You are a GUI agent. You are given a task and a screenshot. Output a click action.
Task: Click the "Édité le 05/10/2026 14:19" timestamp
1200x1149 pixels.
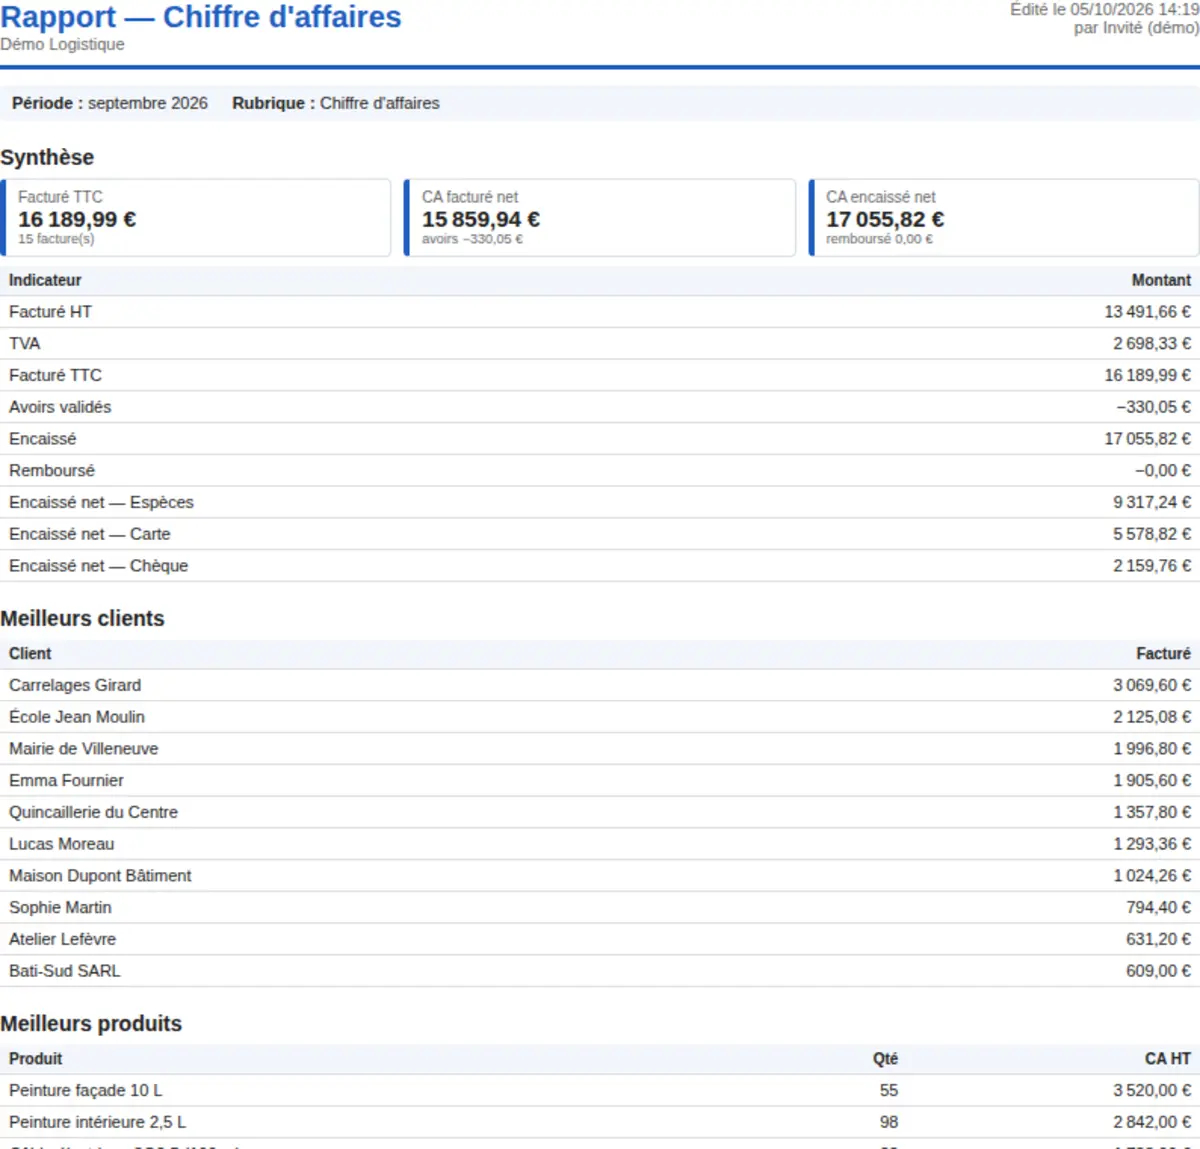(1104, 9)
